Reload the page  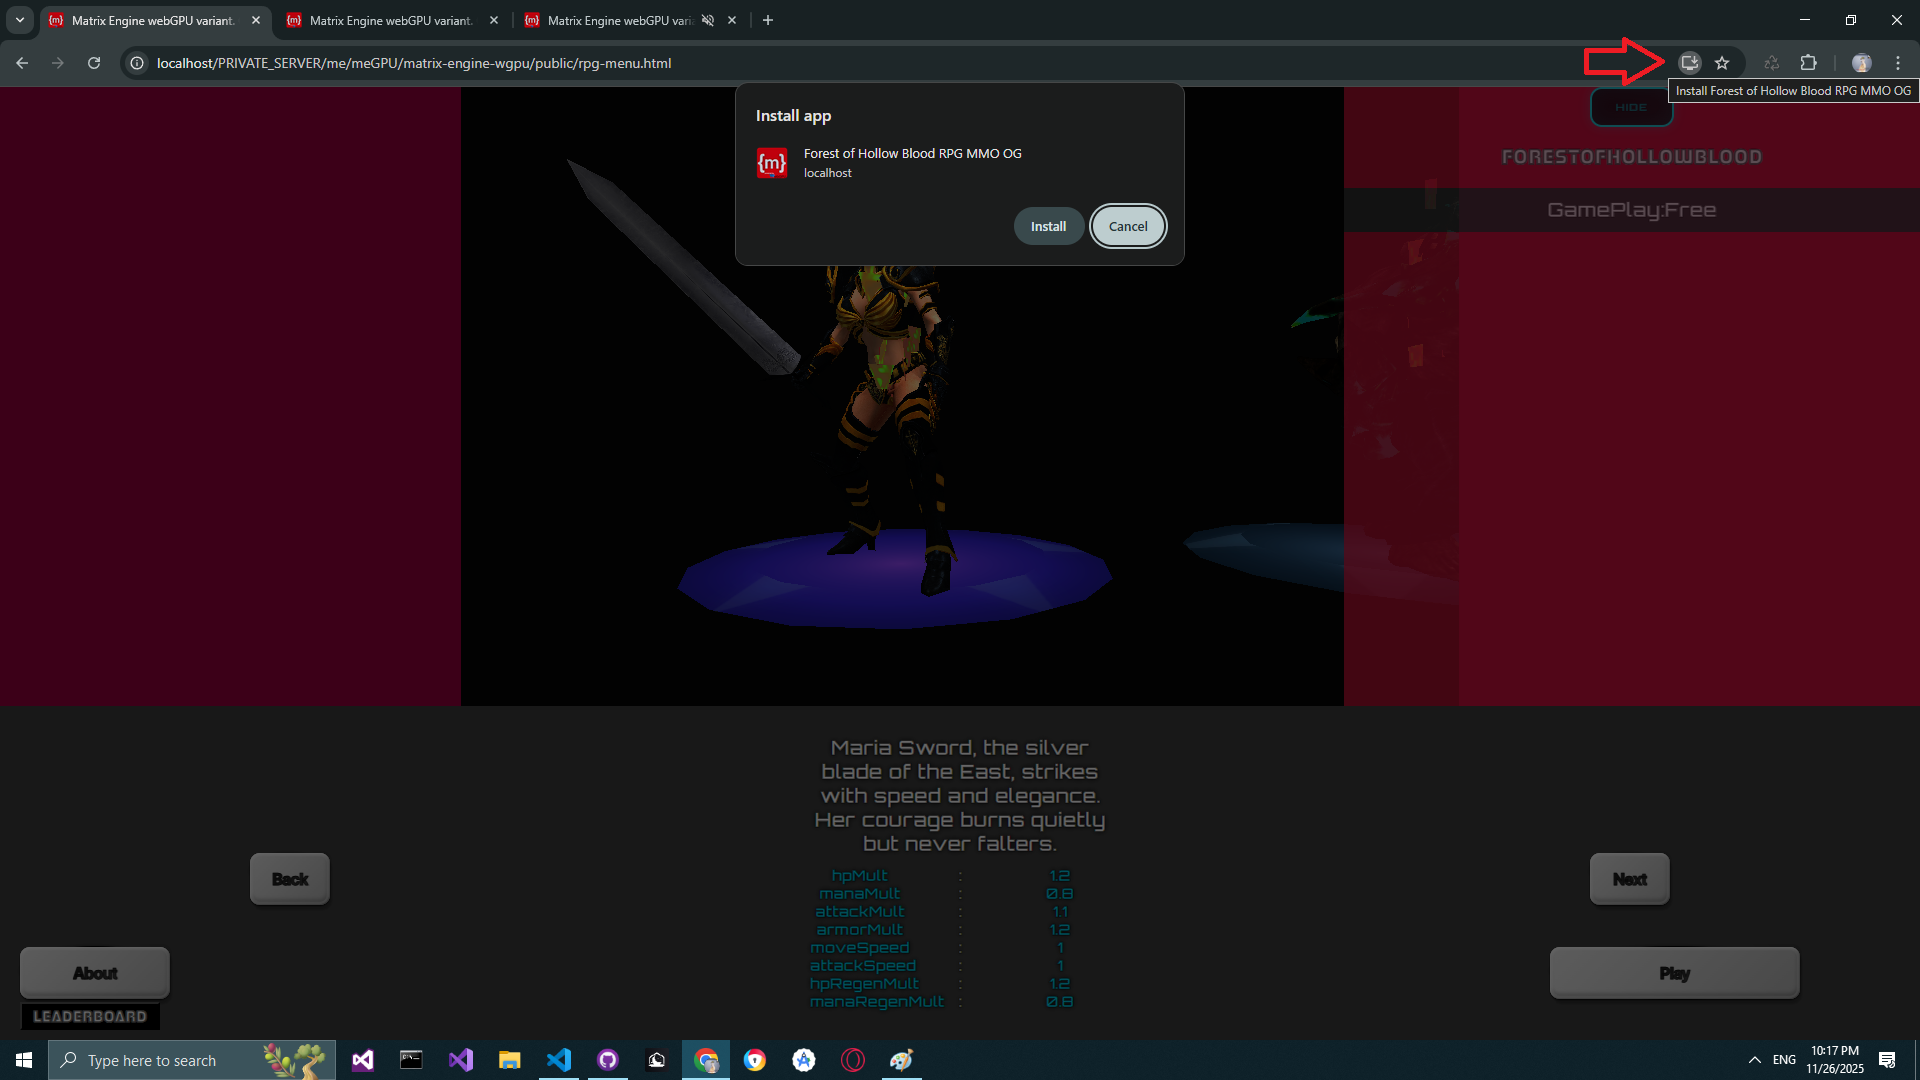pos(94,63)
